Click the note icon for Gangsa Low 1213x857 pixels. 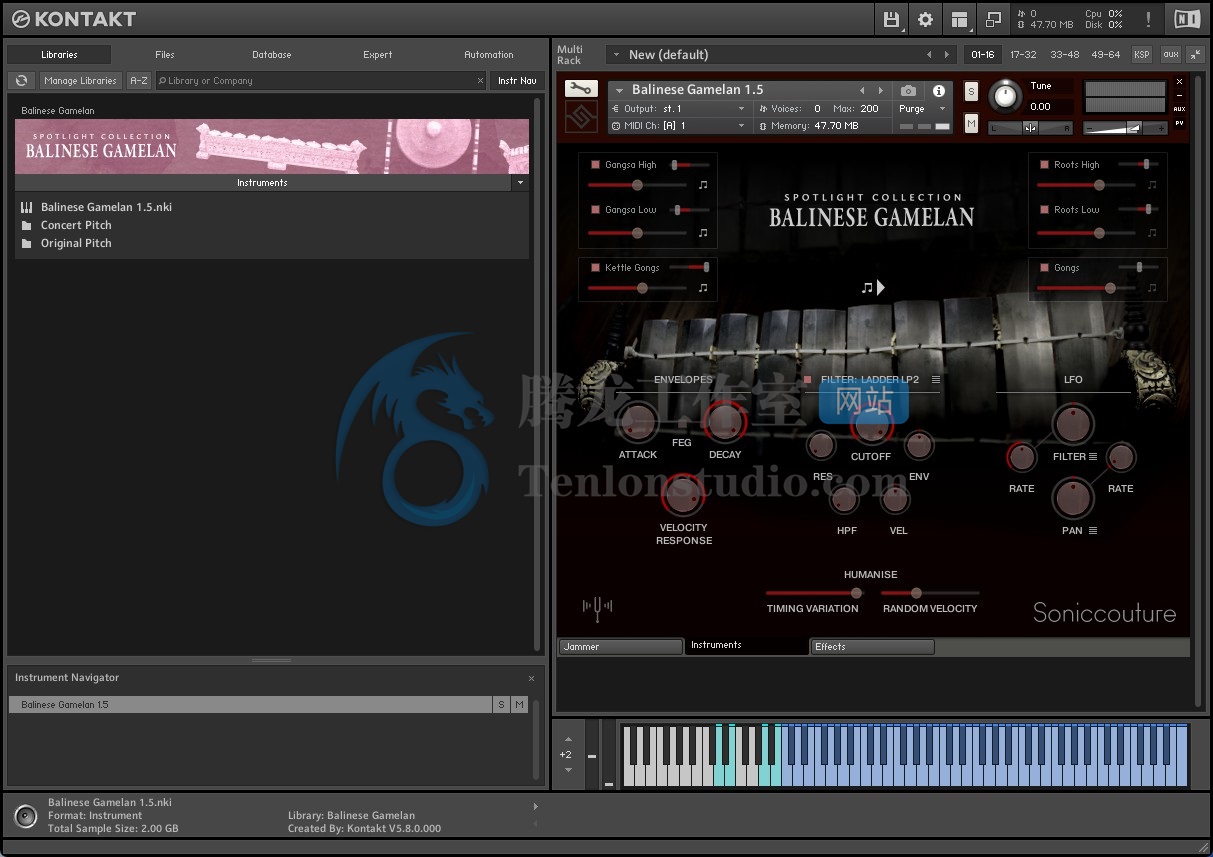point(703,232)
